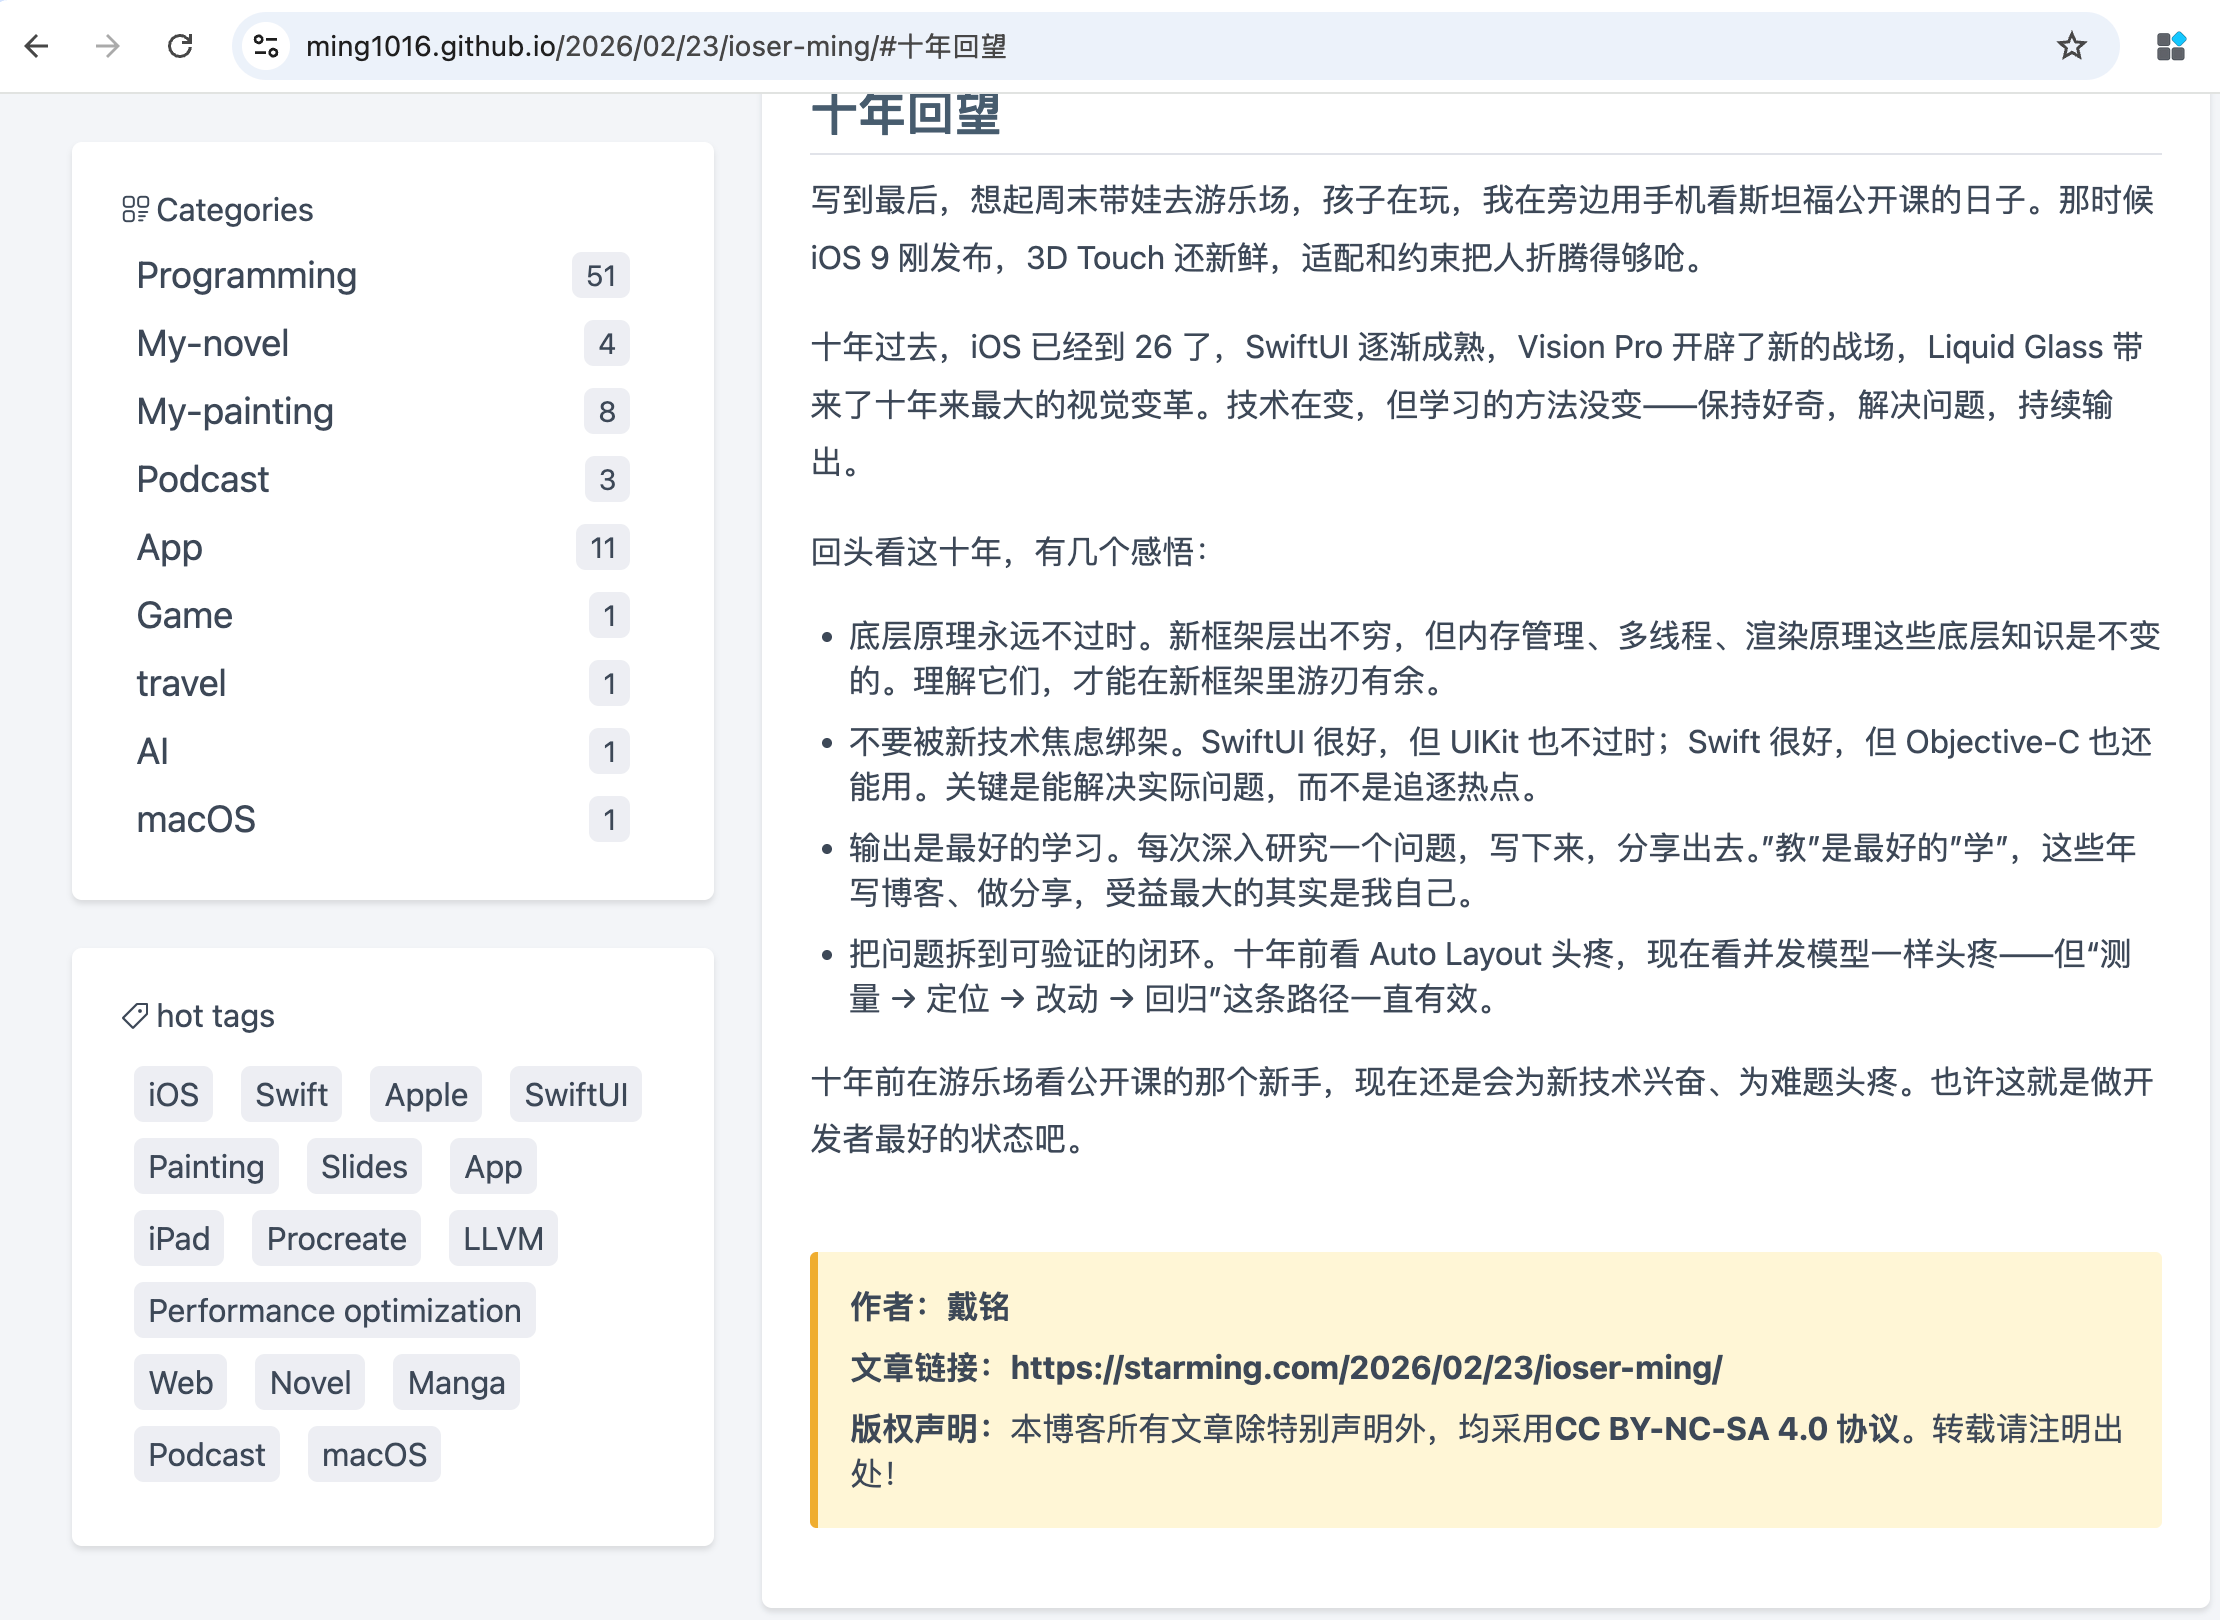This screenshot has width=2220, height=1620.
Task: Bookmark this page with the star
Action: (2071, 46)
